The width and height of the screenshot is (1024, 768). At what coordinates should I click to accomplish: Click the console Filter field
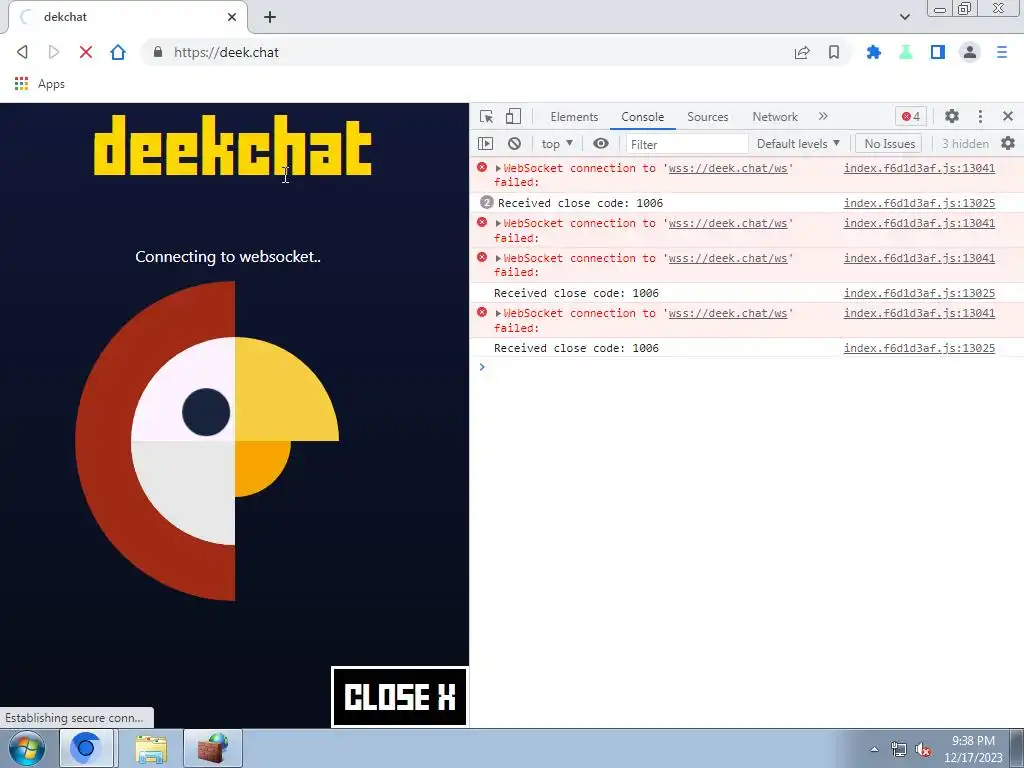pos(686,144)
